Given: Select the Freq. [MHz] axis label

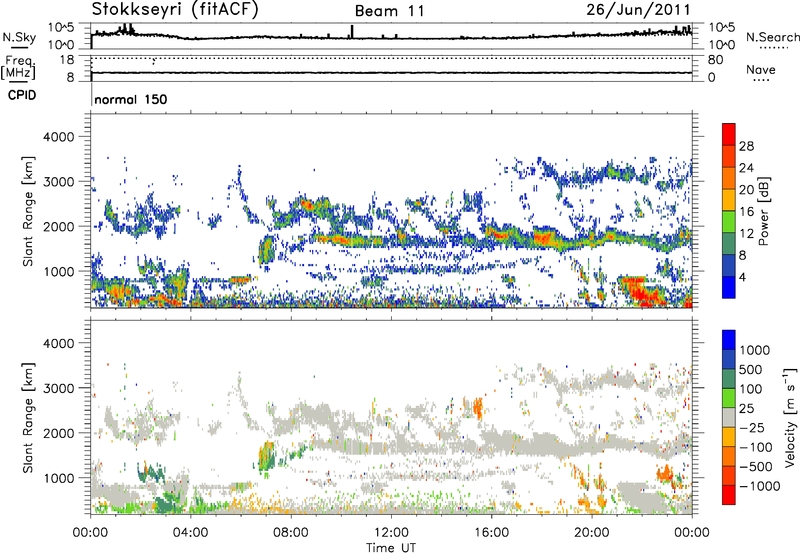Looking at the screenshot, I should click(x=18, y=67).
